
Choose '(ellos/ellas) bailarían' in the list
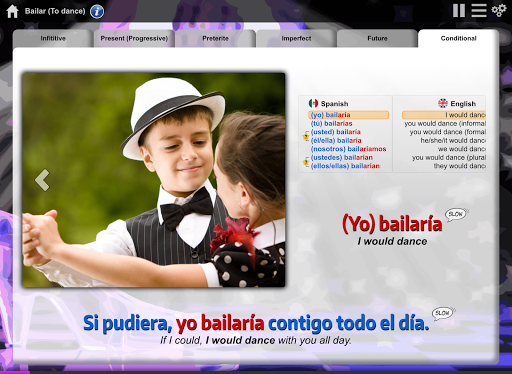click(345, 166)
